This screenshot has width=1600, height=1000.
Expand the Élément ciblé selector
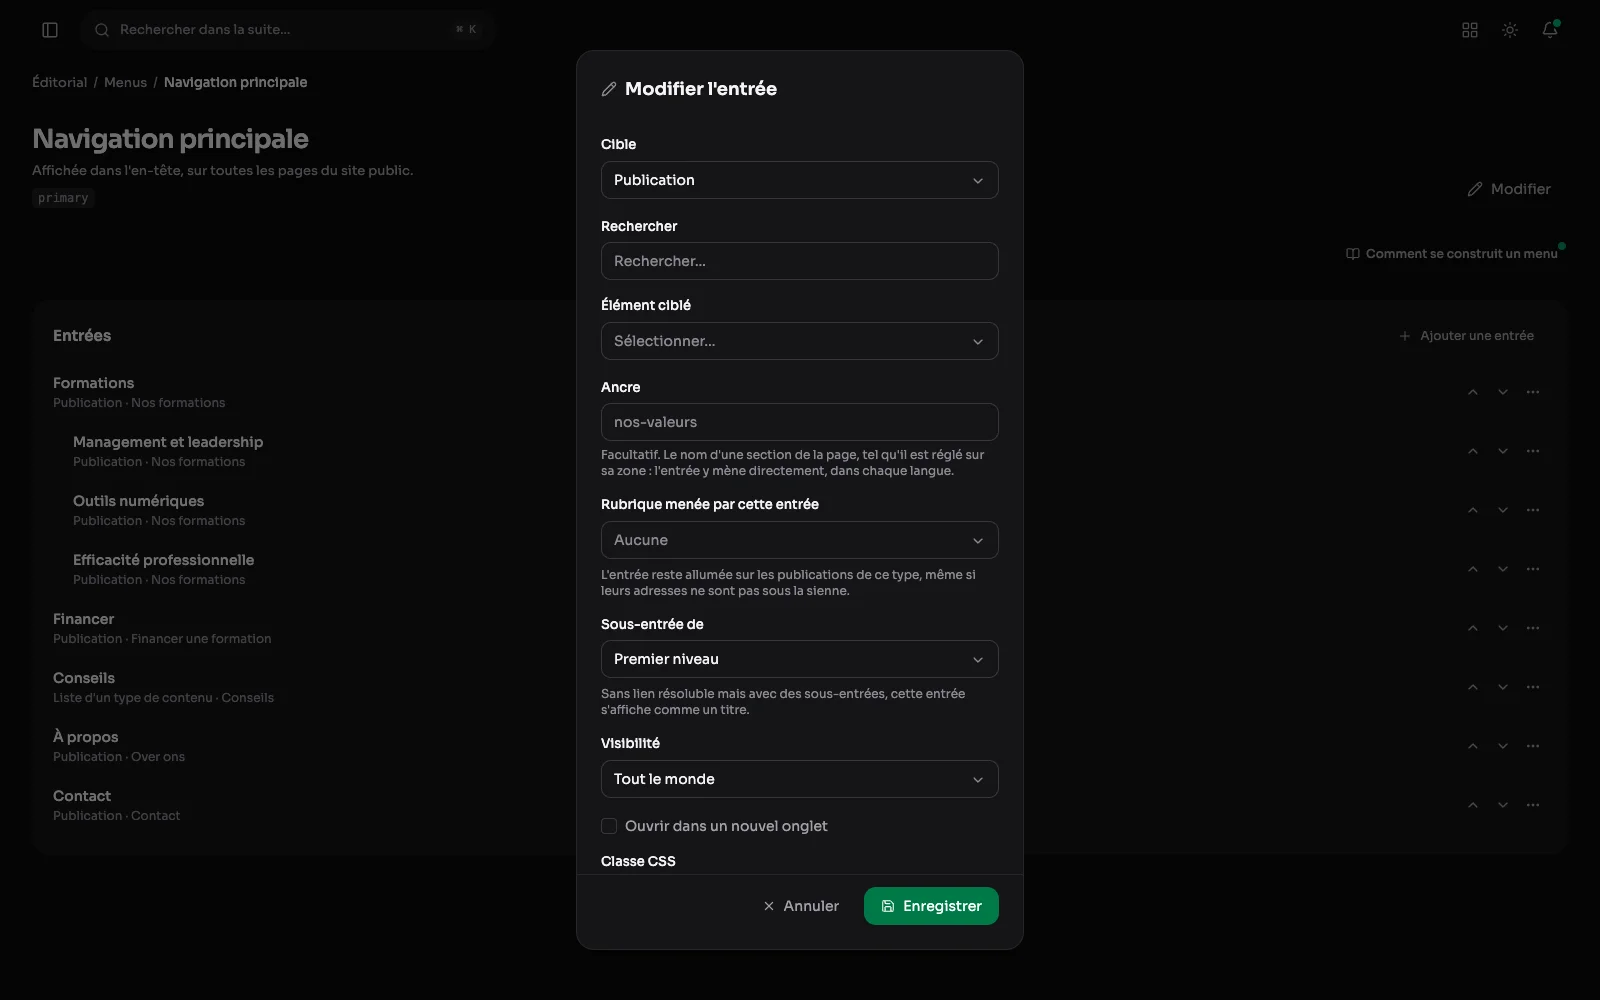coord(800,341)
